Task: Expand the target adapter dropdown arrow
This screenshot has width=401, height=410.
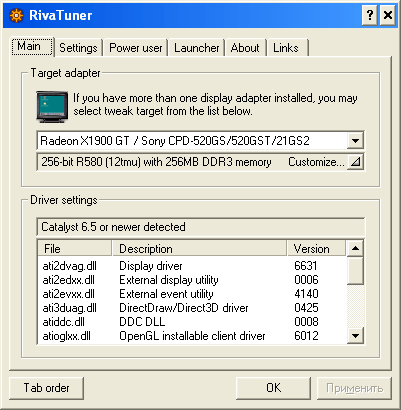Action: 355,141
